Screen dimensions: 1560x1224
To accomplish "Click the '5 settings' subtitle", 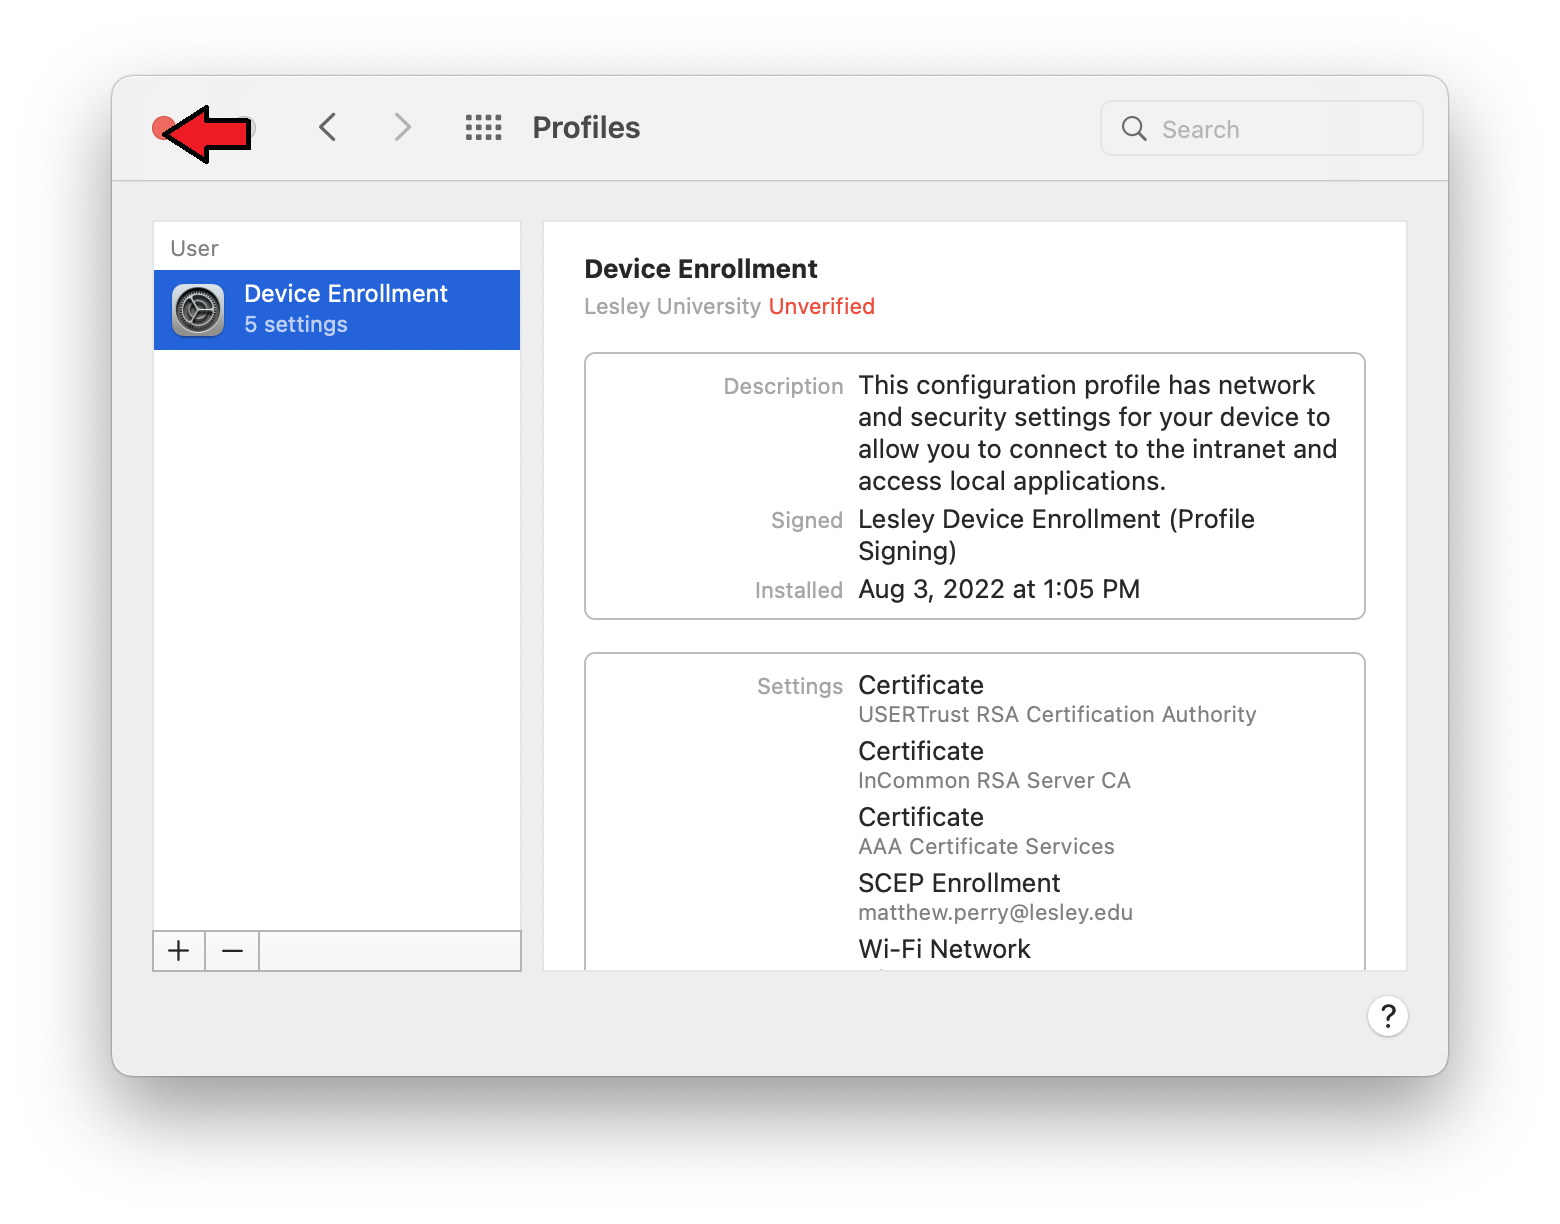I will tap(296, 325).
